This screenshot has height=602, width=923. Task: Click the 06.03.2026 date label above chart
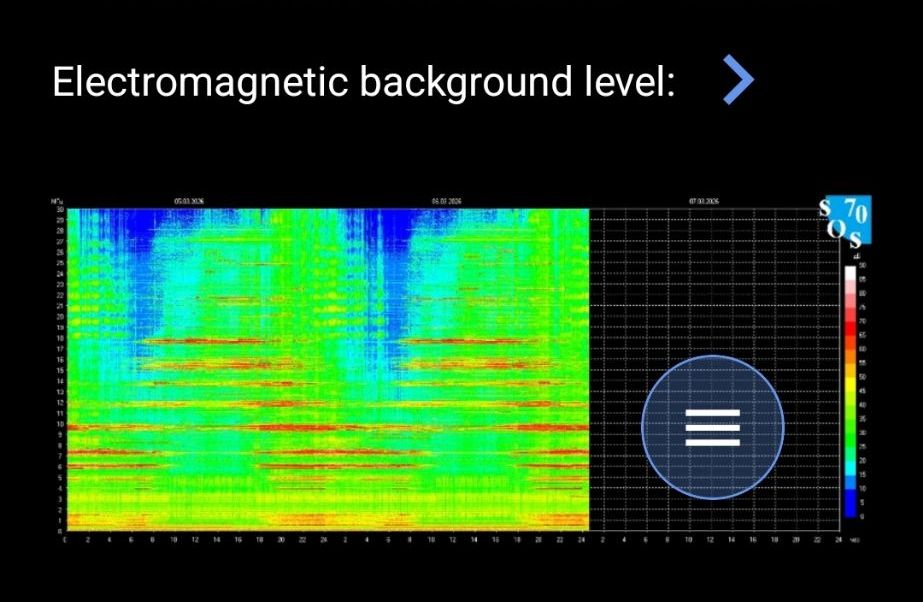[x=445, y=201]
